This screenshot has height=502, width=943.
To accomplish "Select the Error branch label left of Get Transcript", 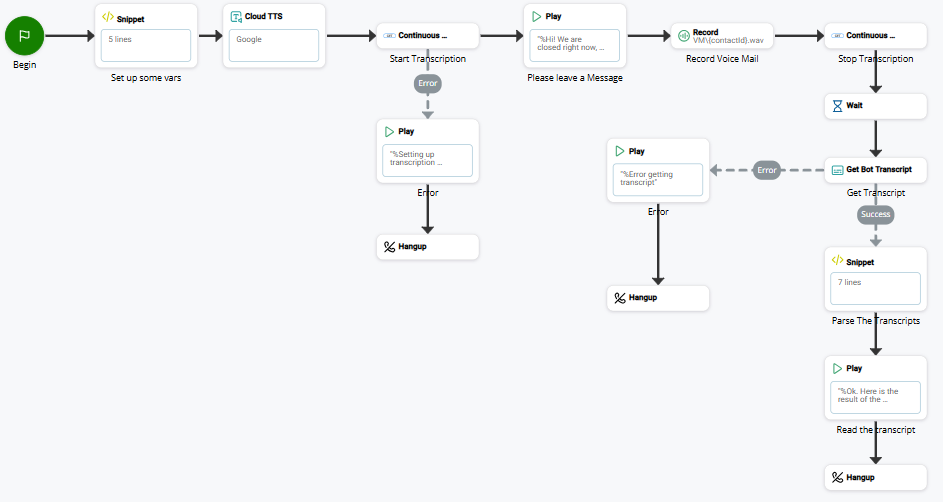I will (x=767, y=170).
